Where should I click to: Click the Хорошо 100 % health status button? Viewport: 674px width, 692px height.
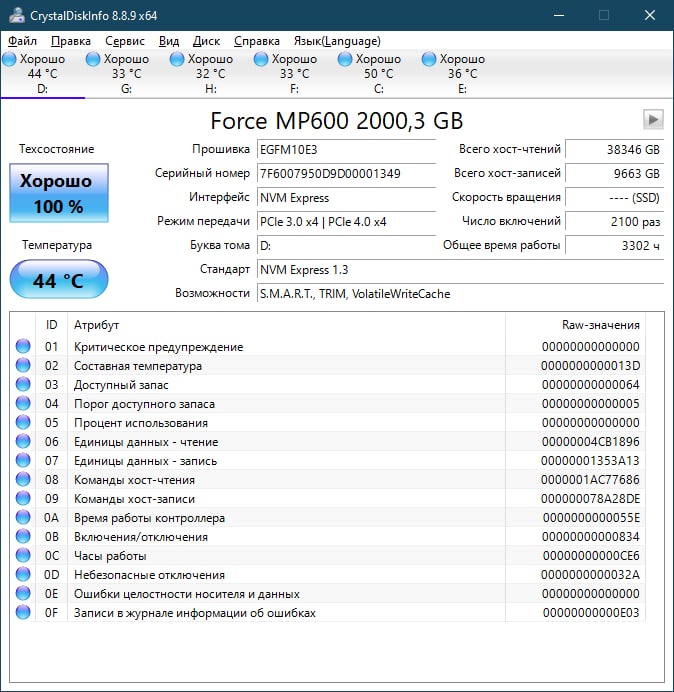point(59,193)
